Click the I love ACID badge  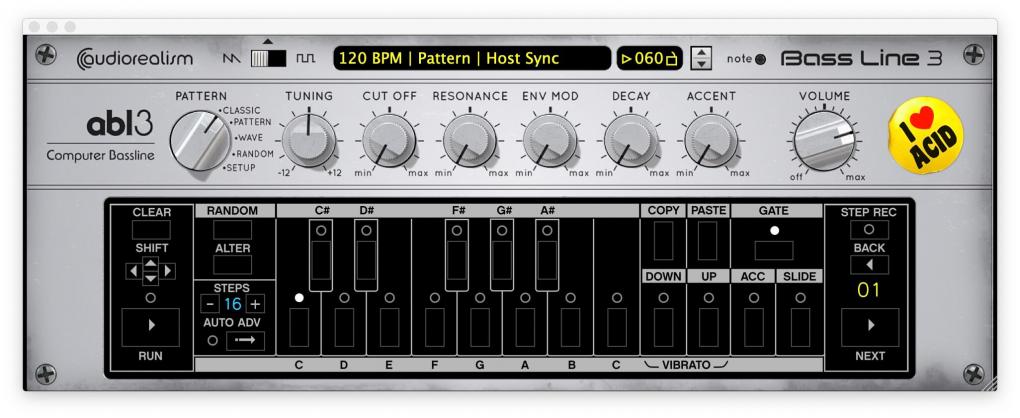(926, 136)
